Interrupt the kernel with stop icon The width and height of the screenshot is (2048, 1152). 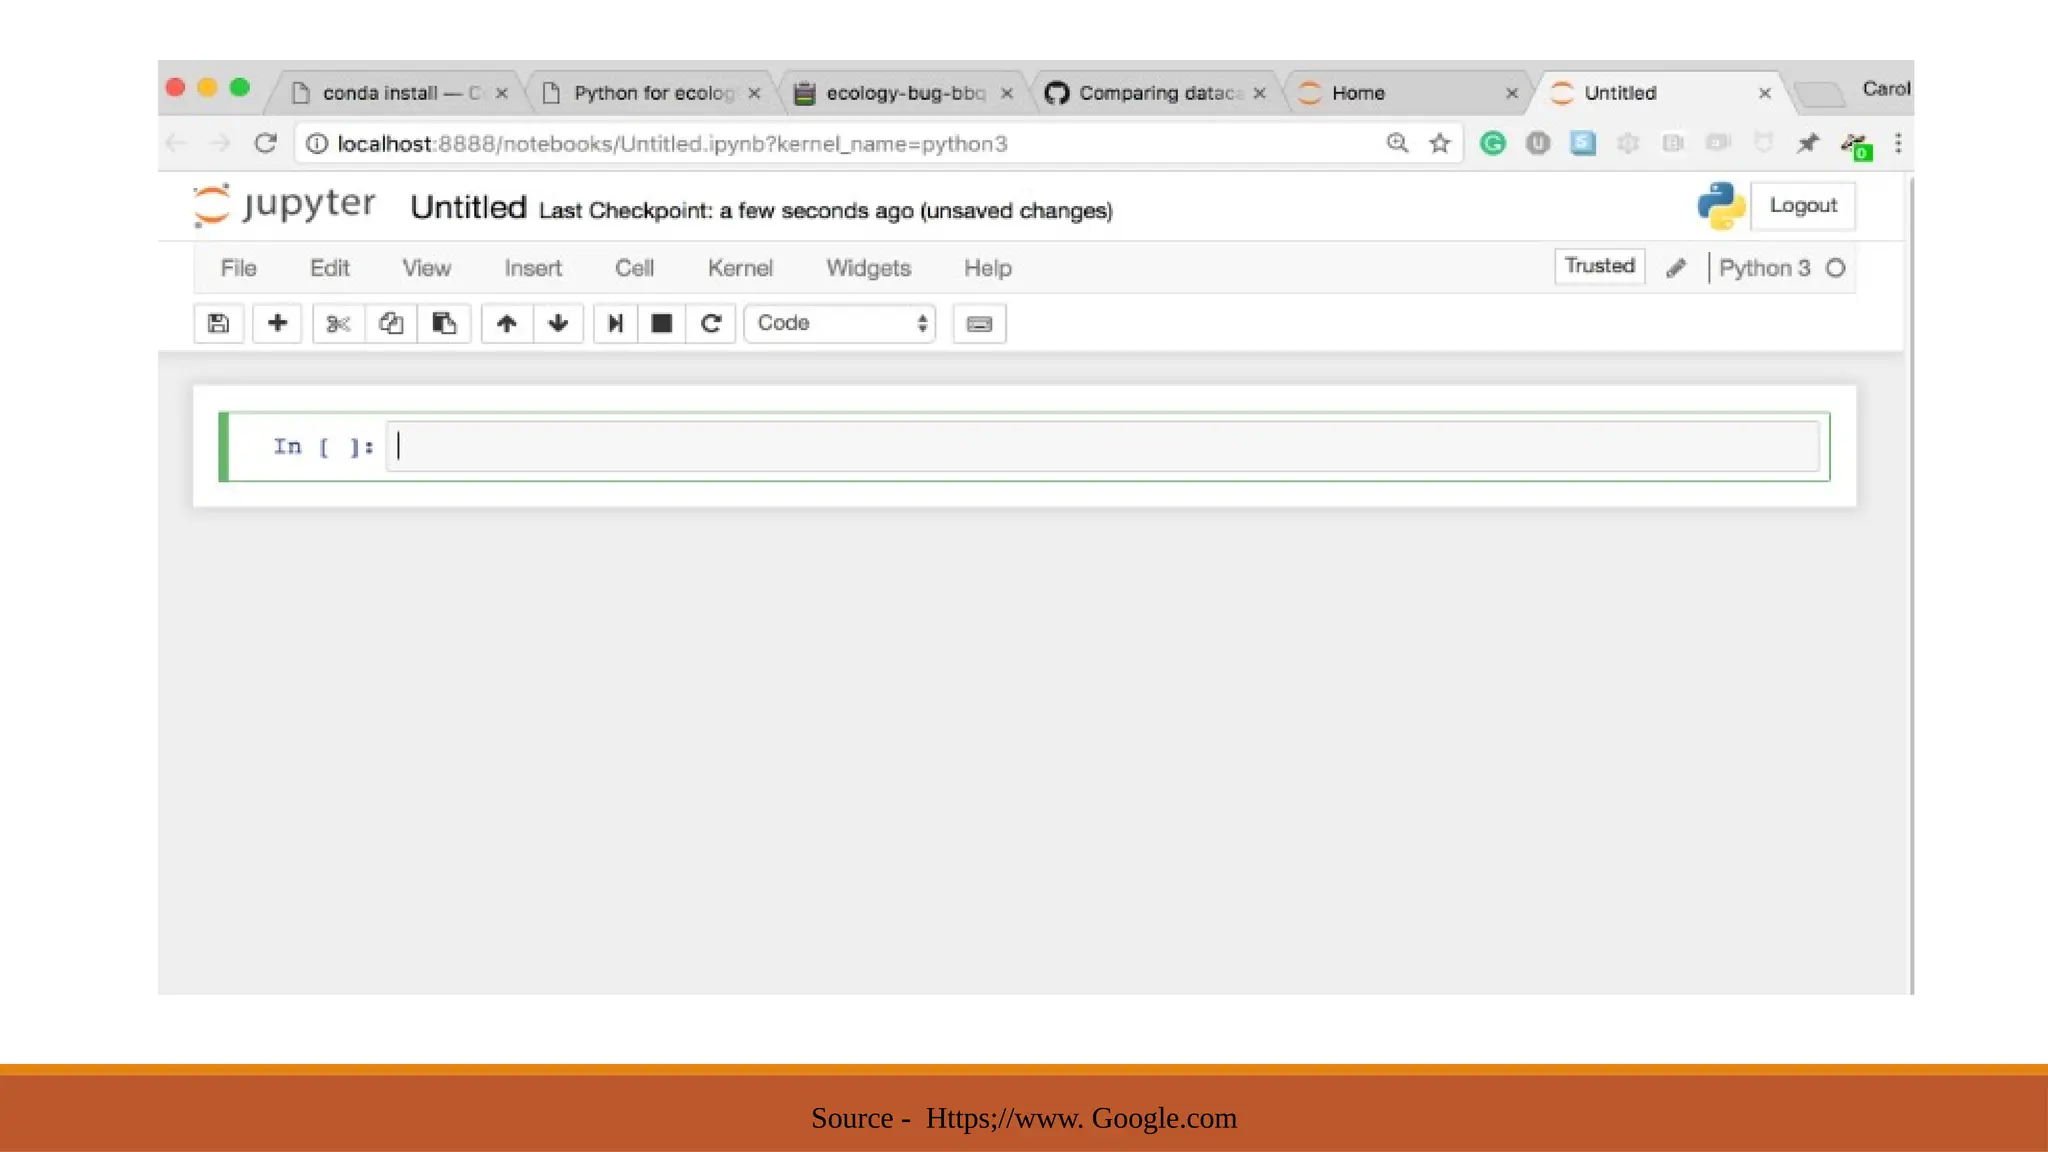661,323
